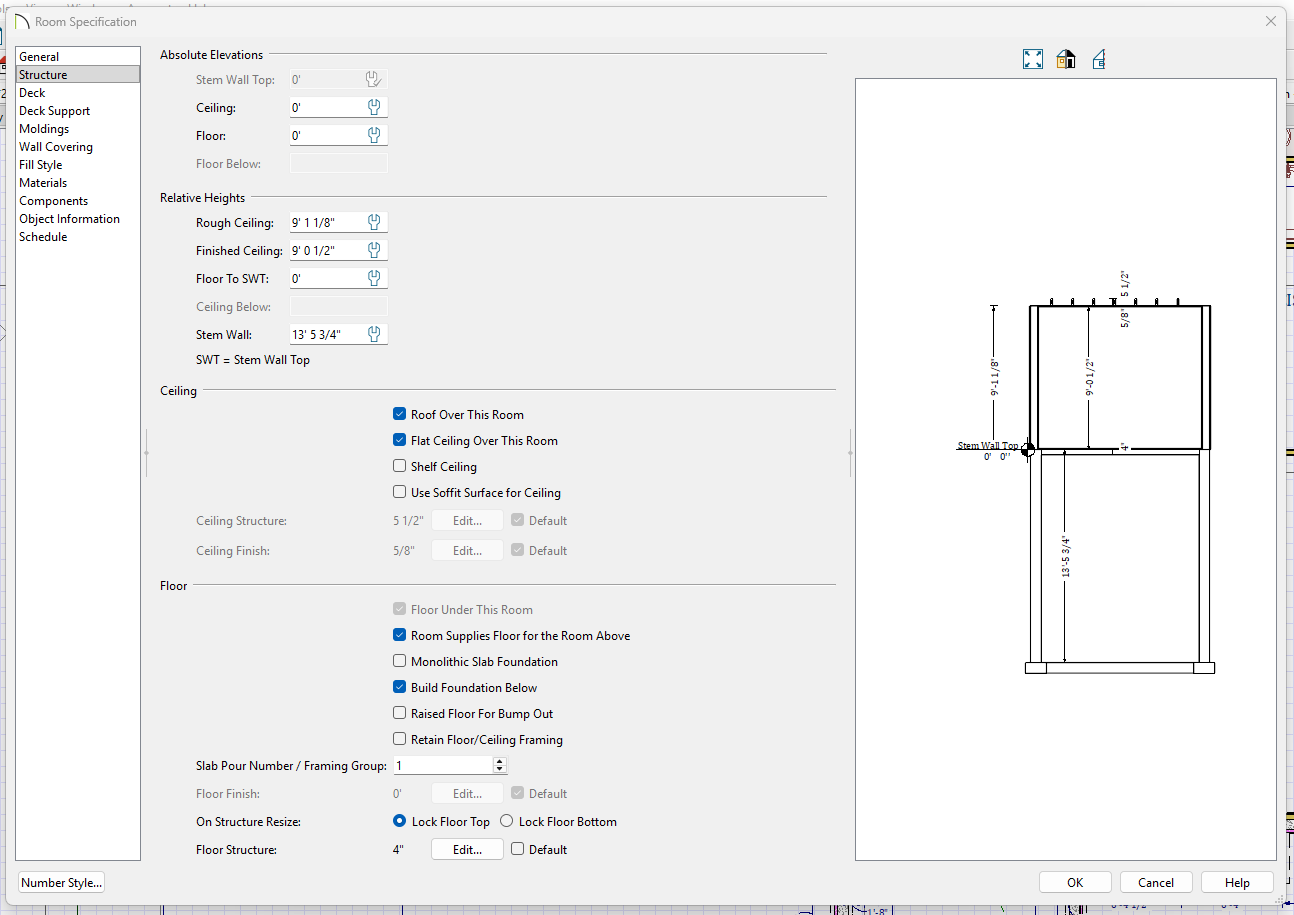
Task: Select the Lock Floor Bottom option
Action: [x=507, y=822]
